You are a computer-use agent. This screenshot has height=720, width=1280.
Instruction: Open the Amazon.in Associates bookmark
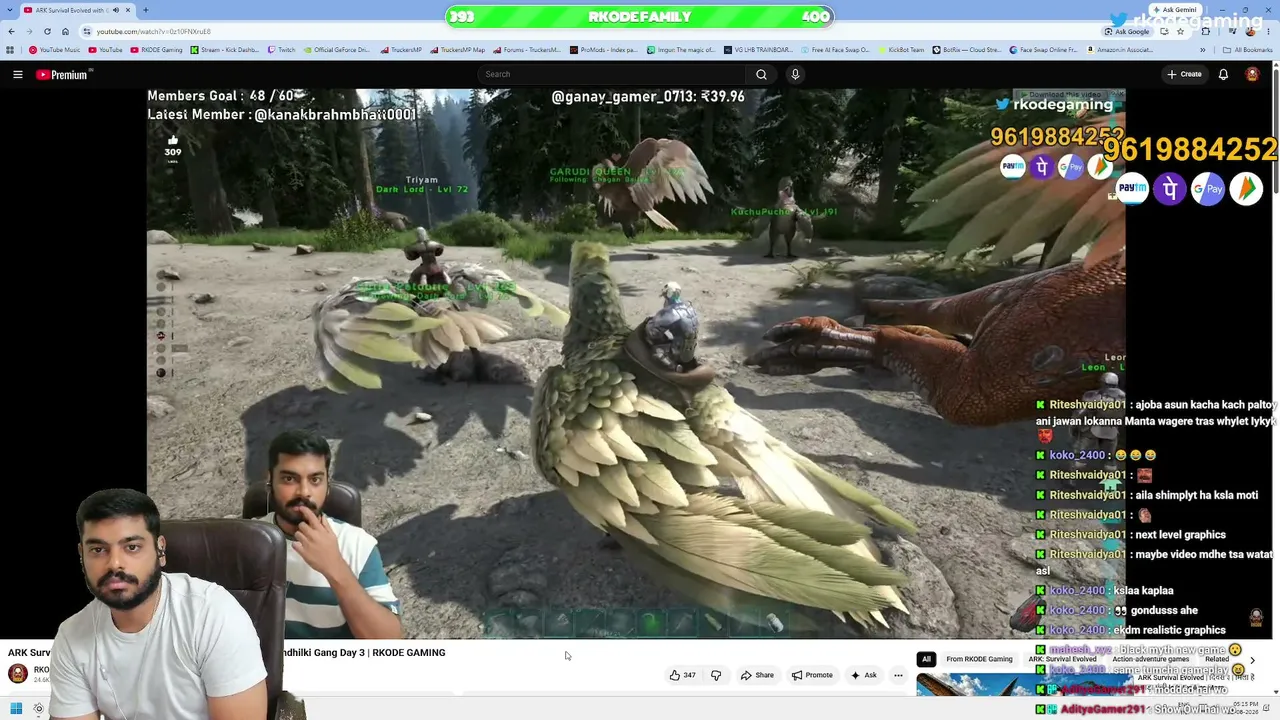click(x=1119, y=50)
